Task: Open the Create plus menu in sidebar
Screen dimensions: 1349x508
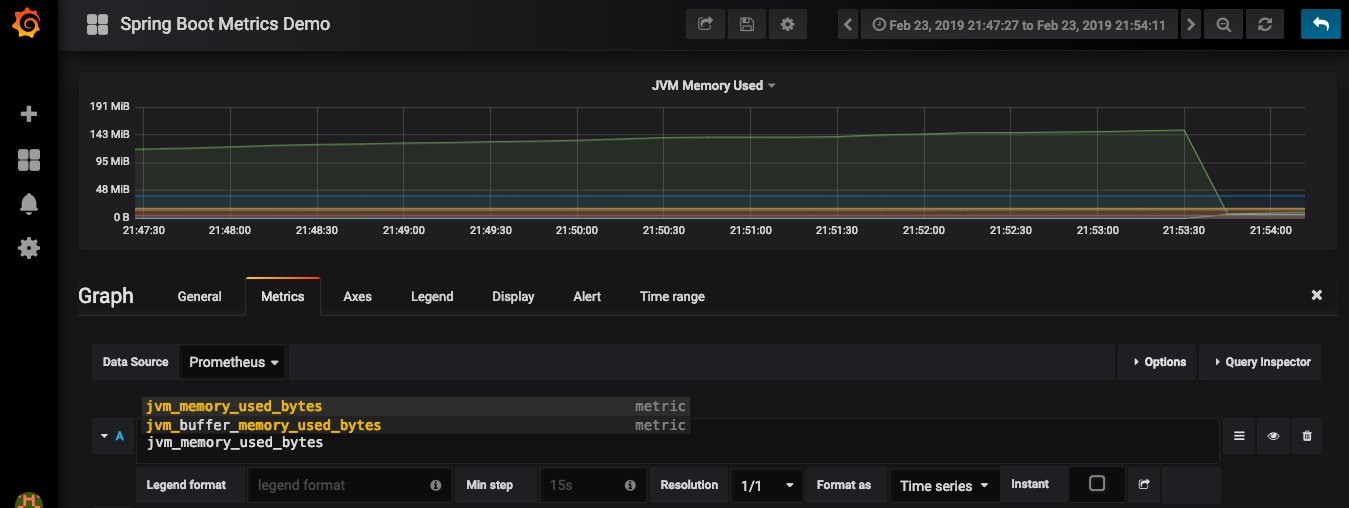Action: click(29, 114)
